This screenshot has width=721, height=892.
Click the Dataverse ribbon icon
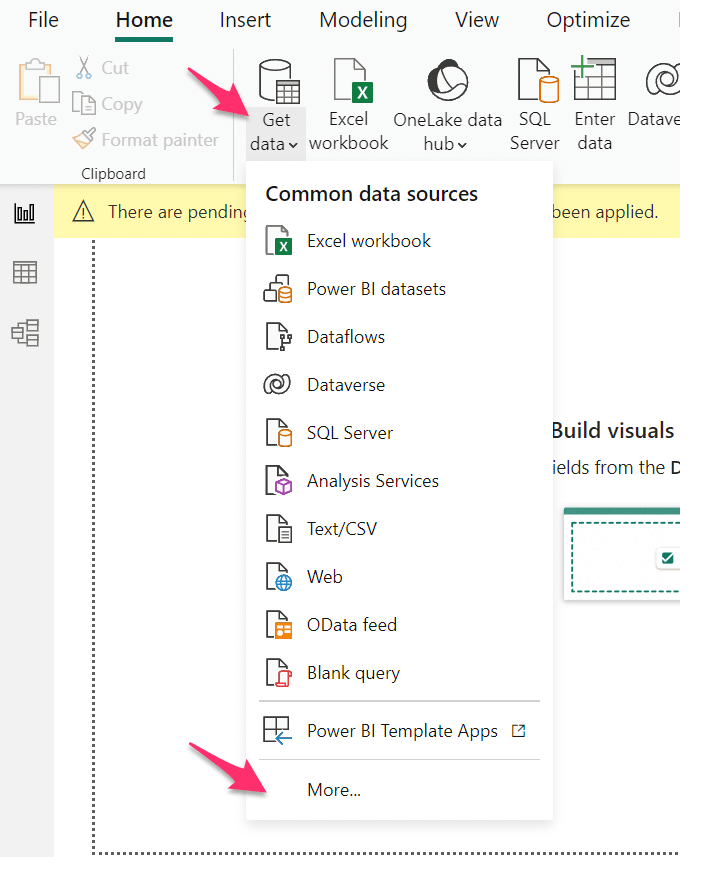(x=662, y=79)
